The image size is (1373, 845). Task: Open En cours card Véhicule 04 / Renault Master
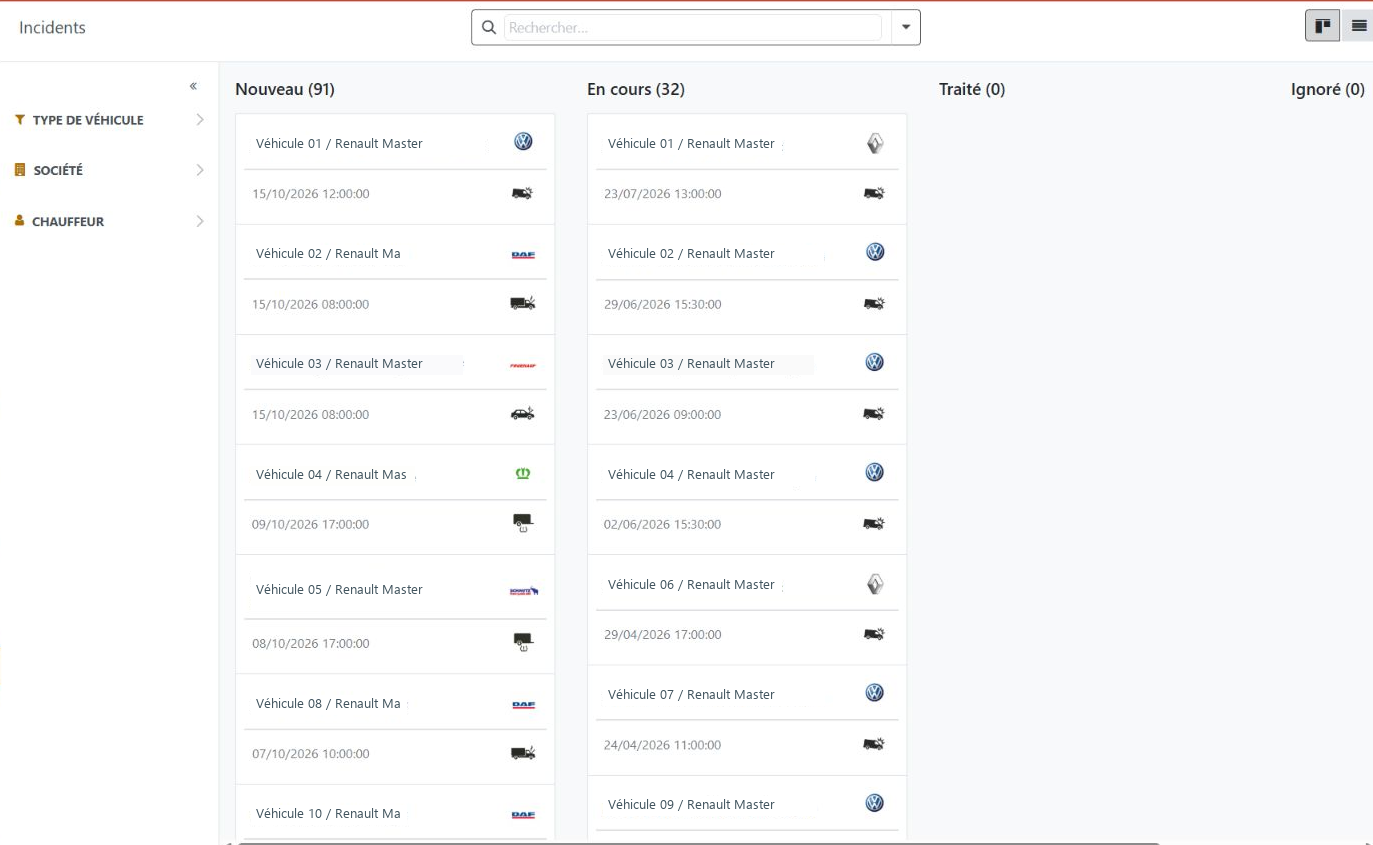[747, 500]
